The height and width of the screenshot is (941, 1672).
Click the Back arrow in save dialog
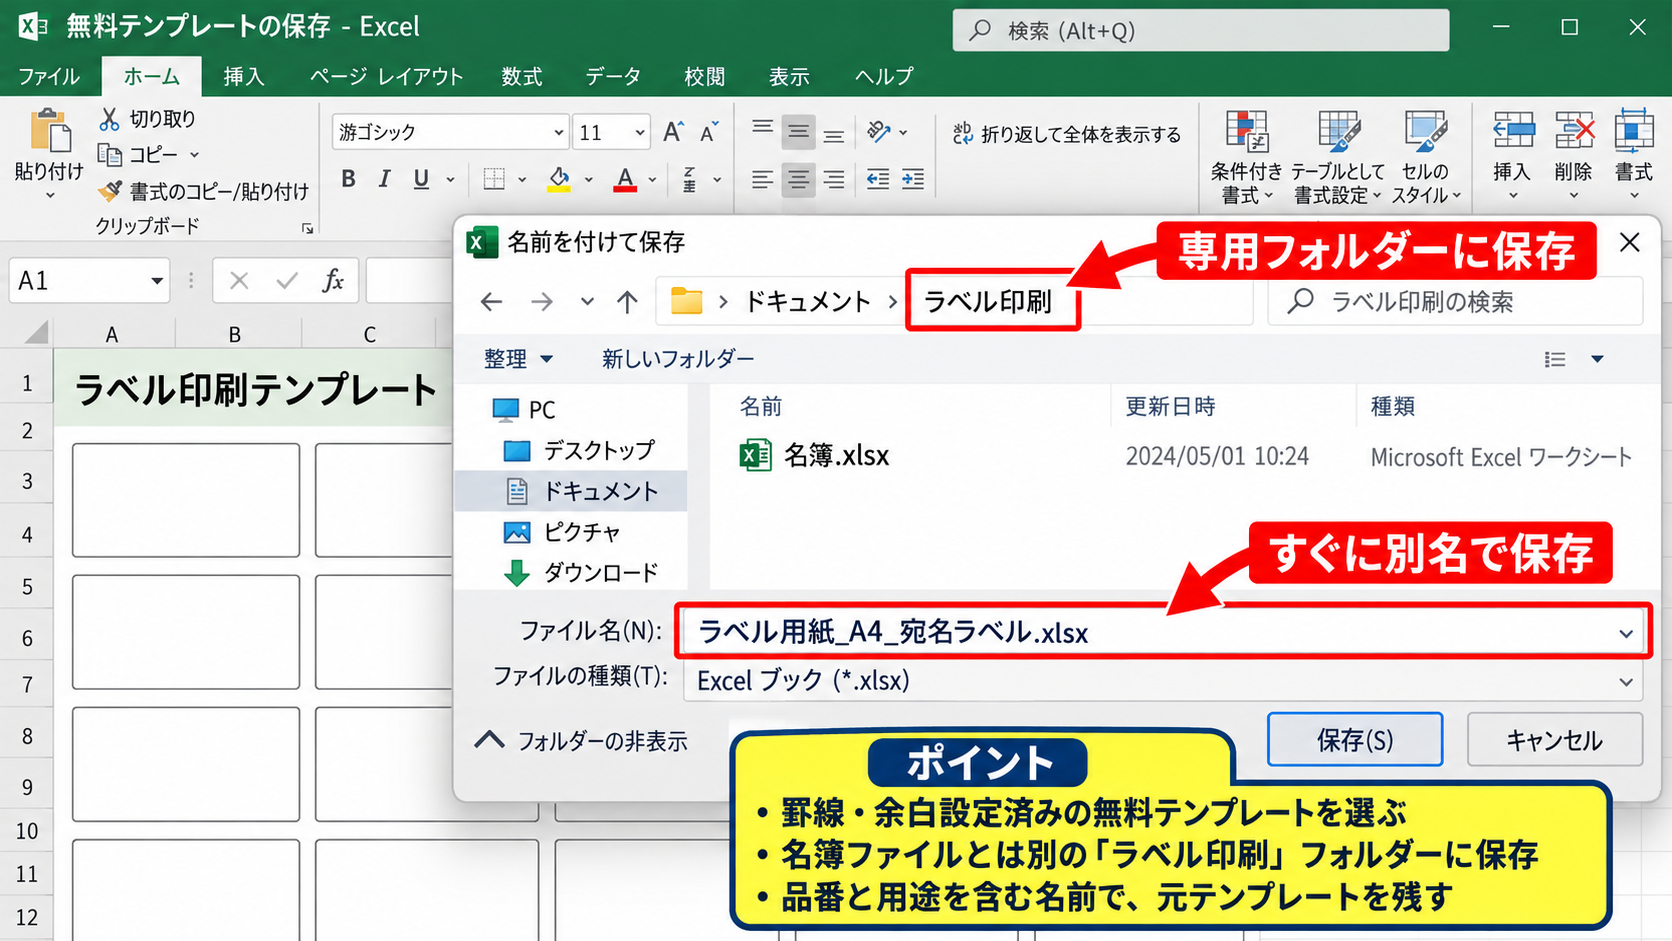tap(491, 301)
